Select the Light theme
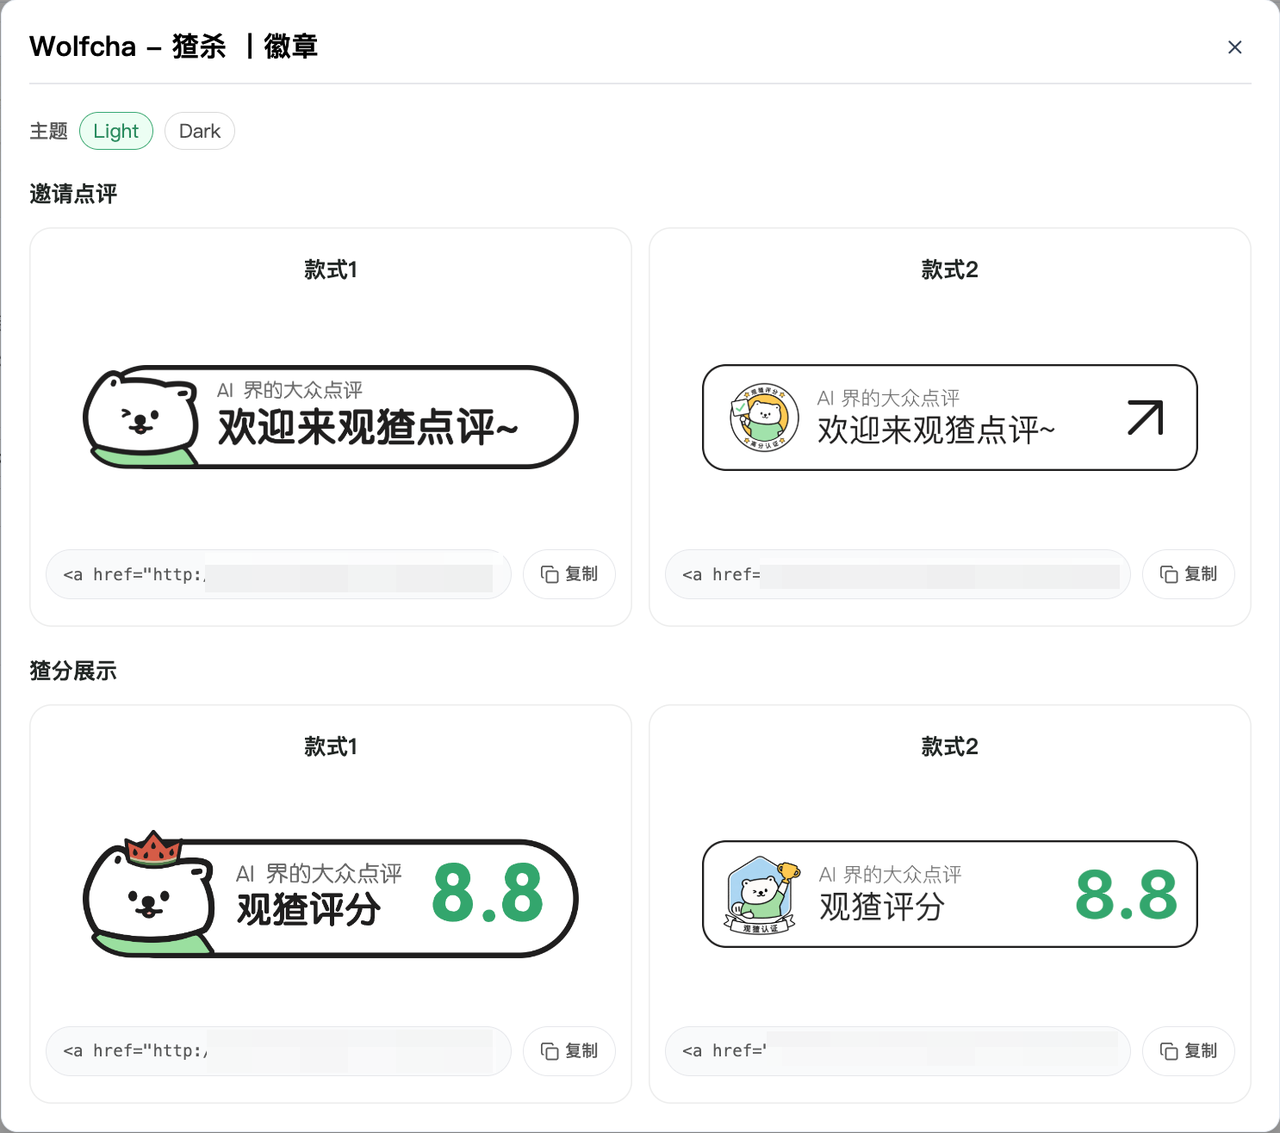This screenshot has height=1133, width=1280. tap(116, 131)
